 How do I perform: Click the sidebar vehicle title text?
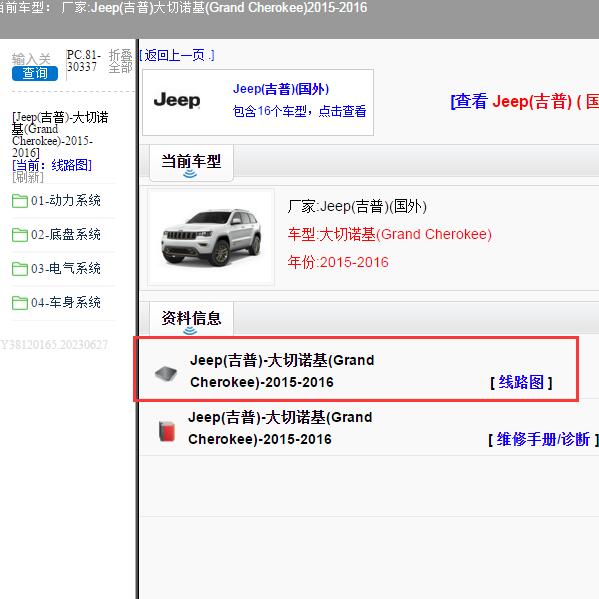tap(60, 134)
